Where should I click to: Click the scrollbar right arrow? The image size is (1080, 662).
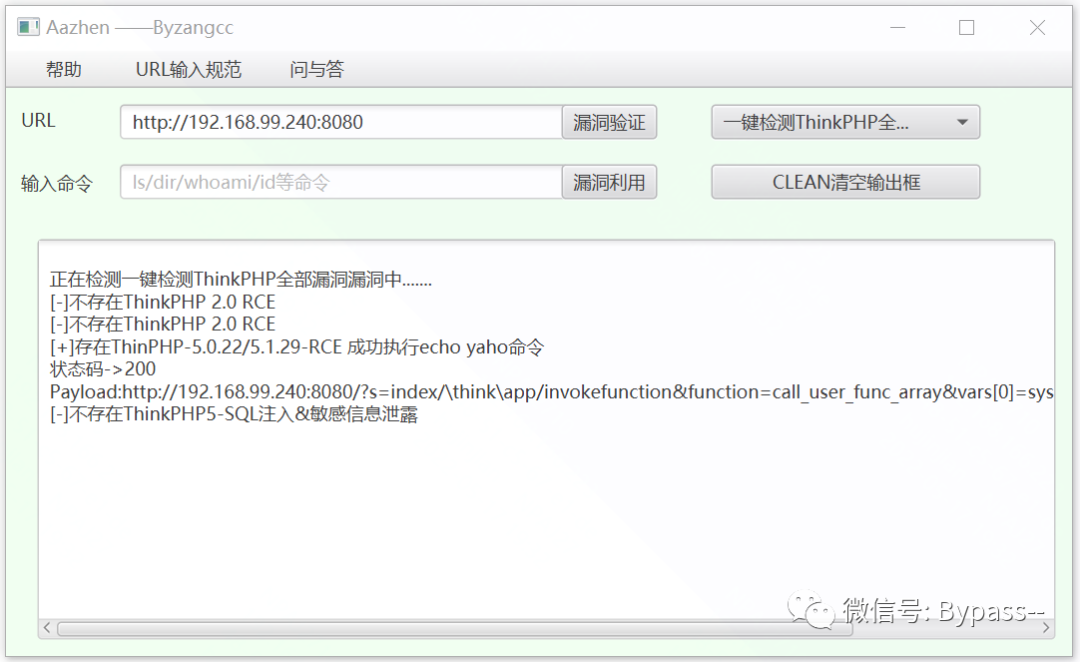pos(1046,628)
